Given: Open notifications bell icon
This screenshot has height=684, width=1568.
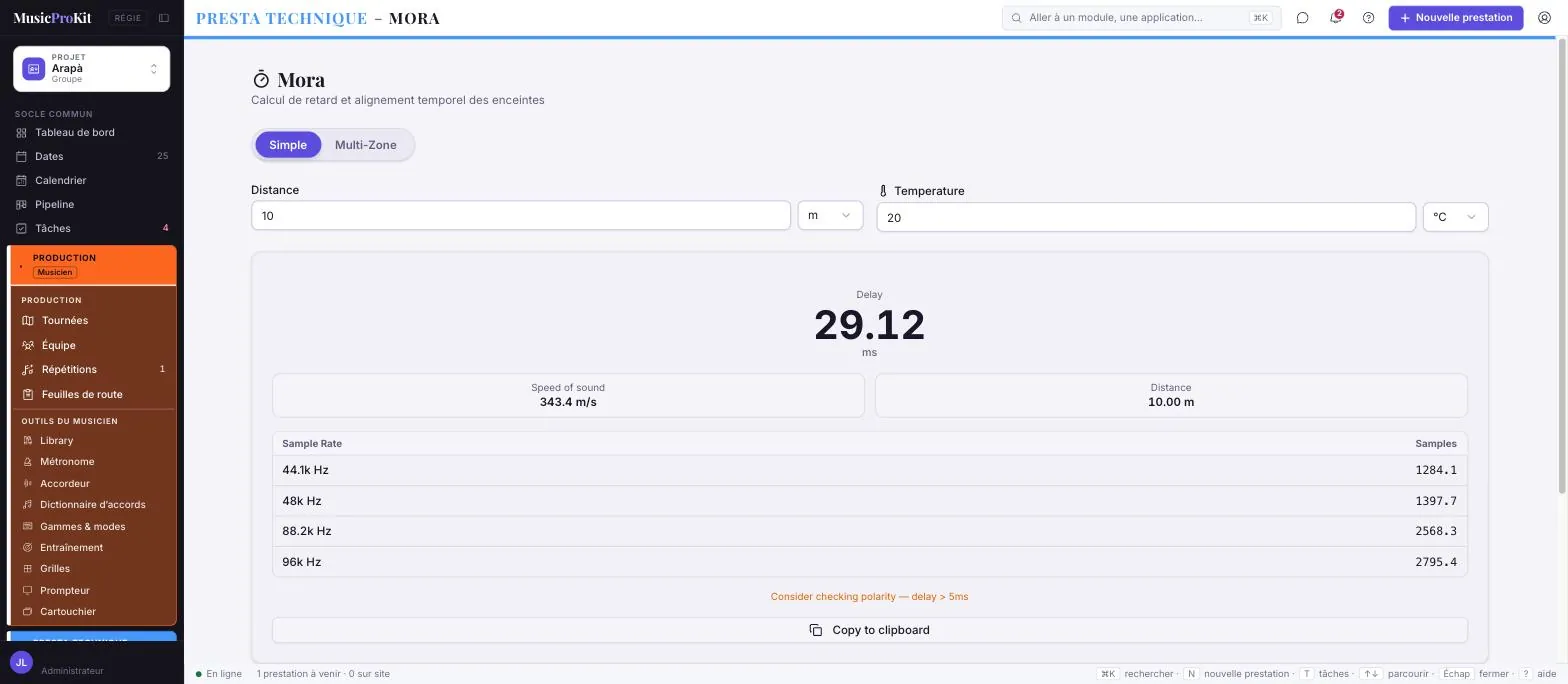Looking at the screenshot, I should (1335, 18).
